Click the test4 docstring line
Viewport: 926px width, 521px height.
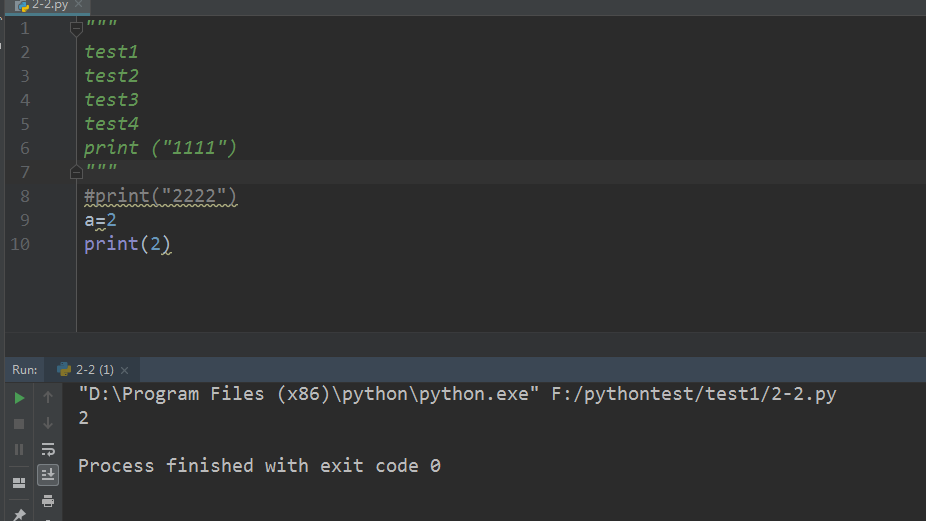111,124
